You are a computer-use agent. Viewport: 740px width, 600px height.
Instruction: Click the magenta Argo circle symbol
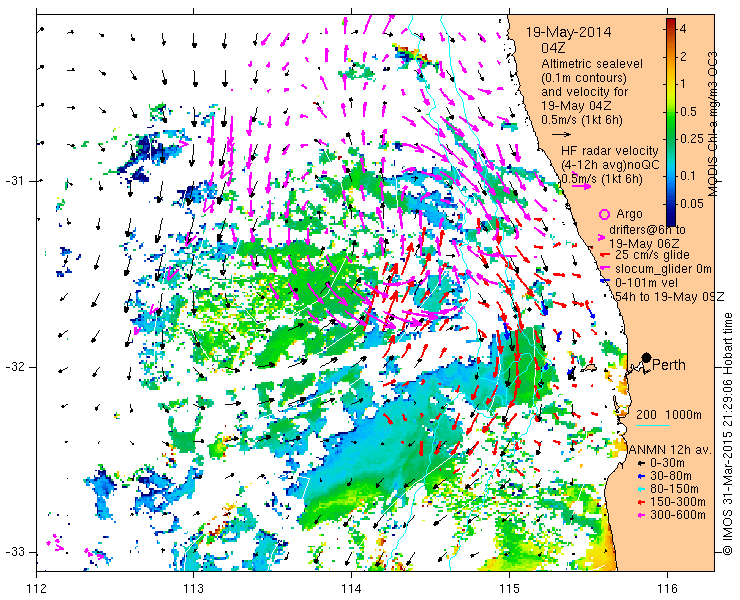tap(604, 214)
